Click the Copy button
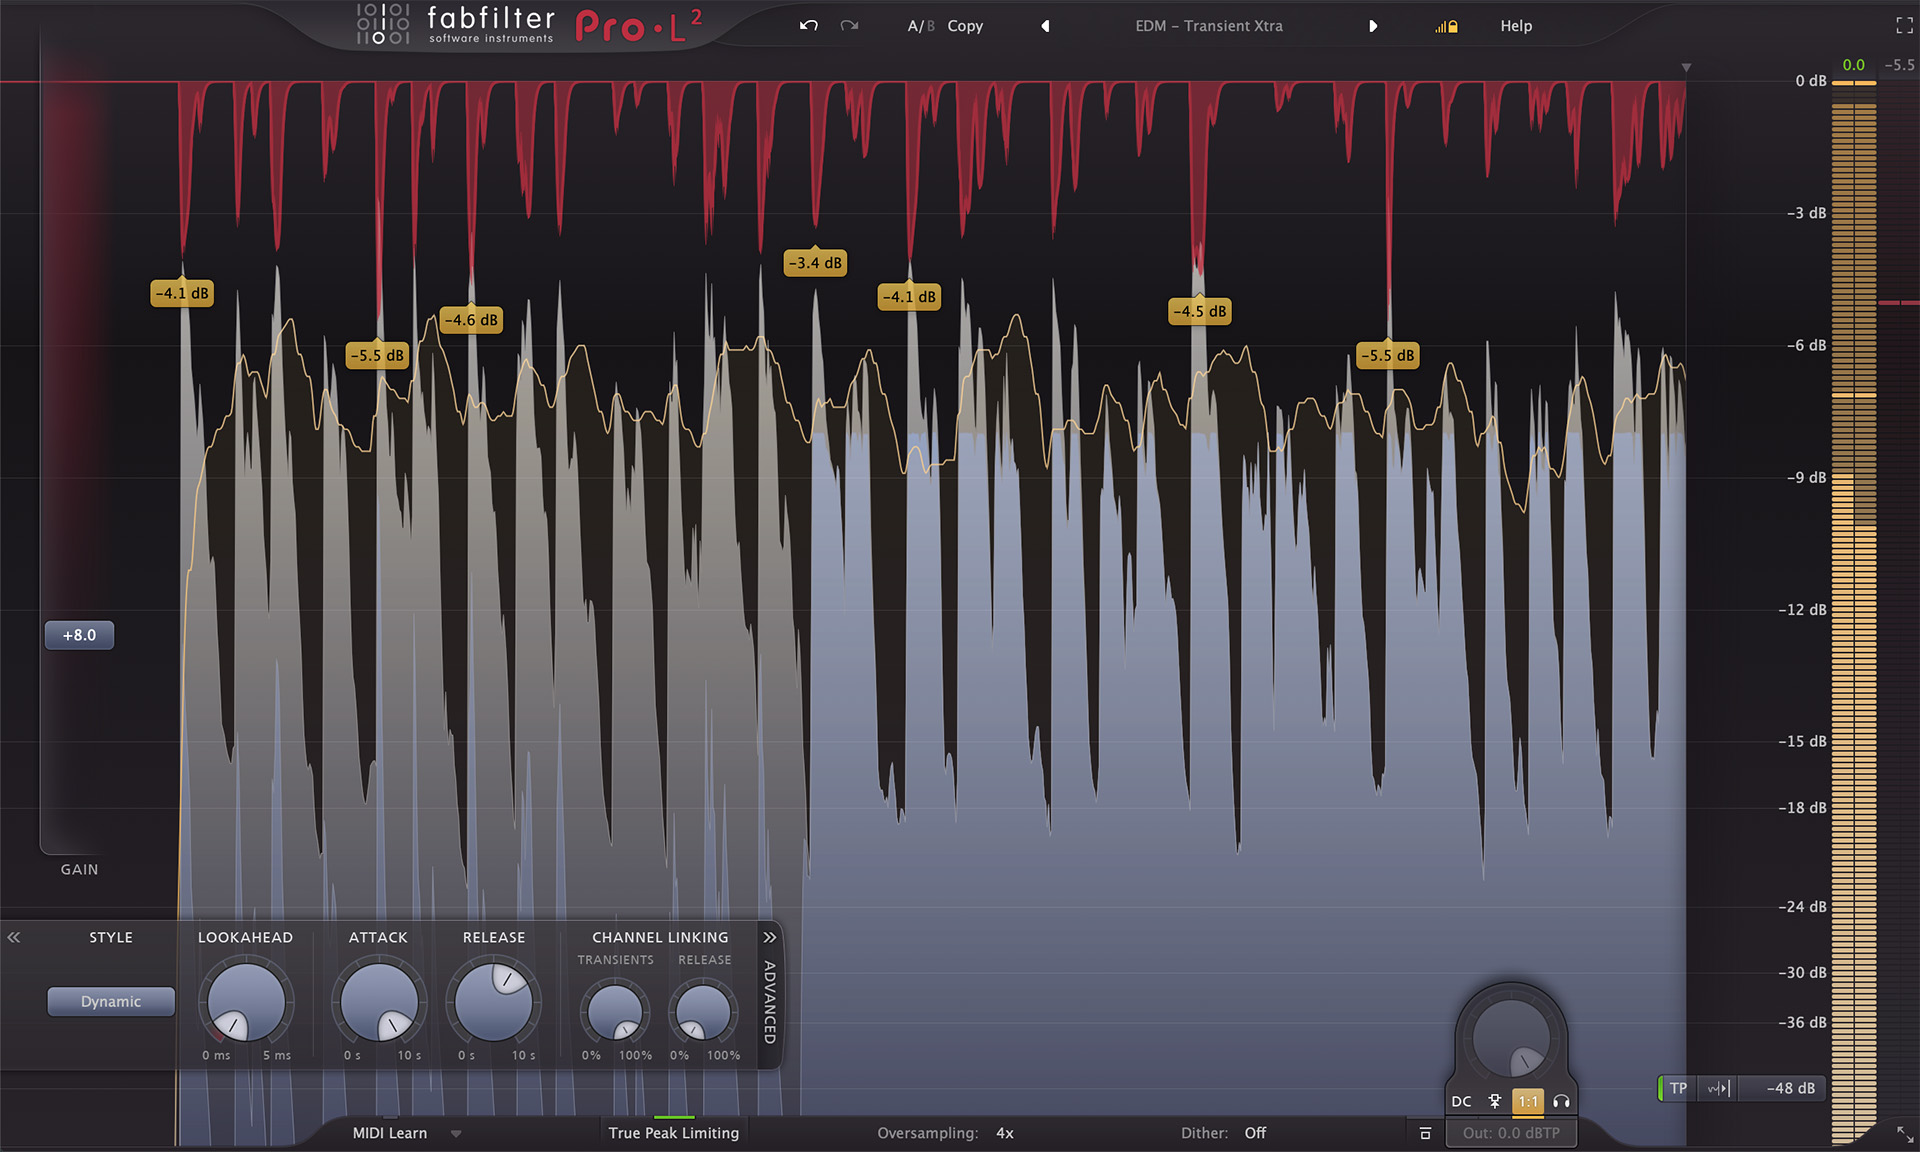This screenshot has height=1152, width=1920. click(x=965, y=26)
